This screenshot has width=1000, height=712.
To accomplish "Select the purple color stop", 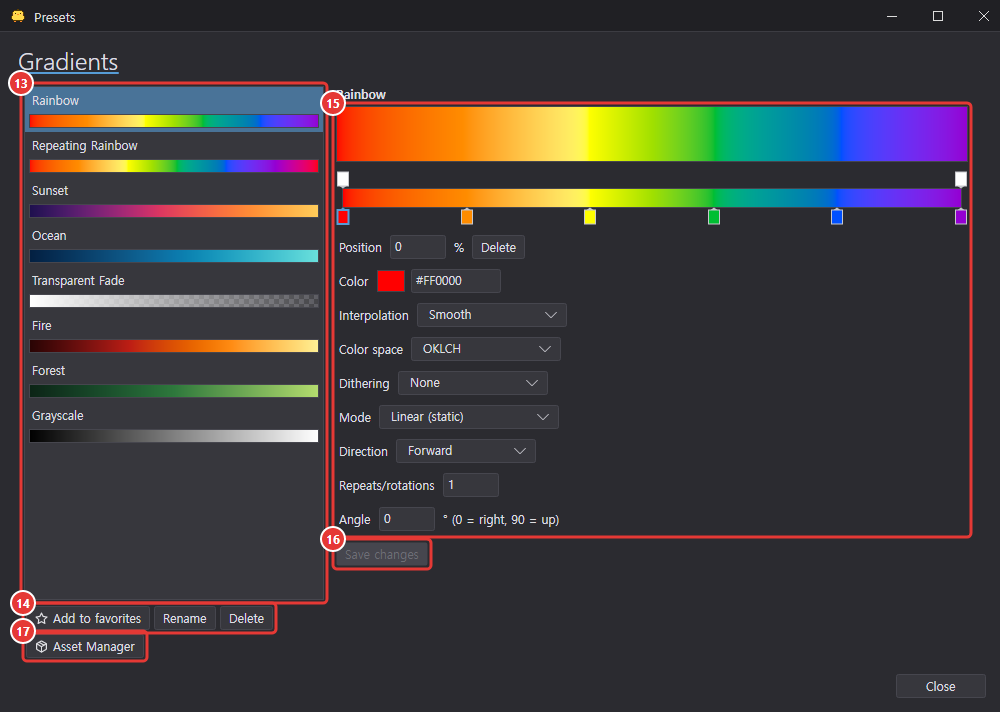I will pyautogui.click(x=960, y=217).
